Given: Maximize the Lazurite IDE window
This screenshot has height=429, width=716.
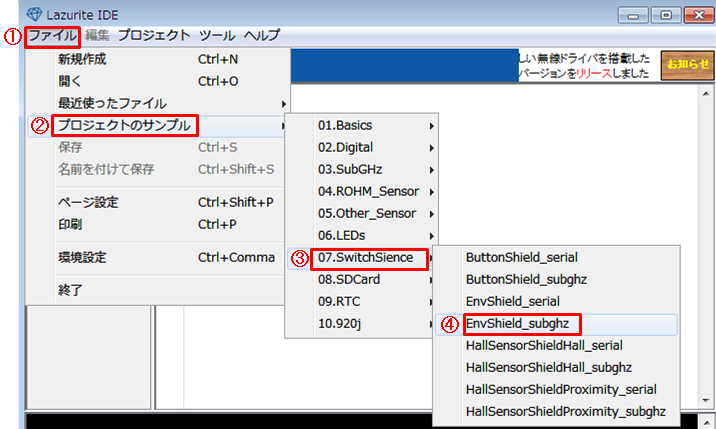Looking at the screenshot, I should (666, 16).
